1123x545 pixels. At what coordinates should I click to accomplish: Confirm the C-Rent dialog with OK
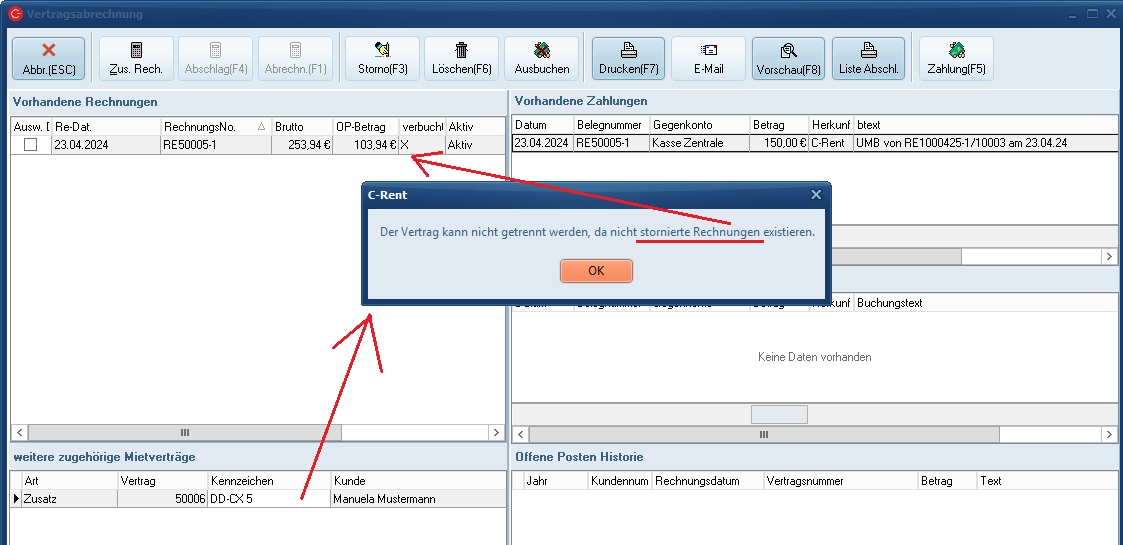pos(596,271)
